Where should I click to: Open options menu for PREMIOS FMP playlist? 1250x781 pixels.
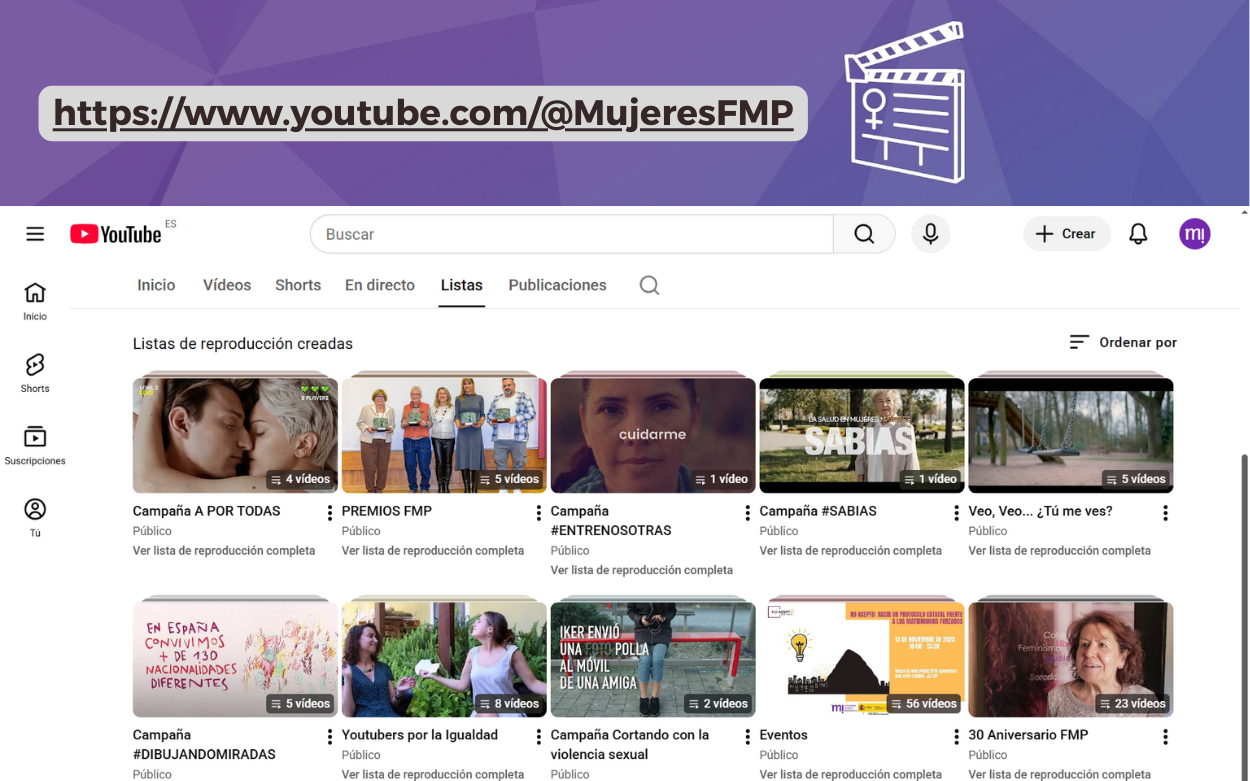(x=539, y=513)
